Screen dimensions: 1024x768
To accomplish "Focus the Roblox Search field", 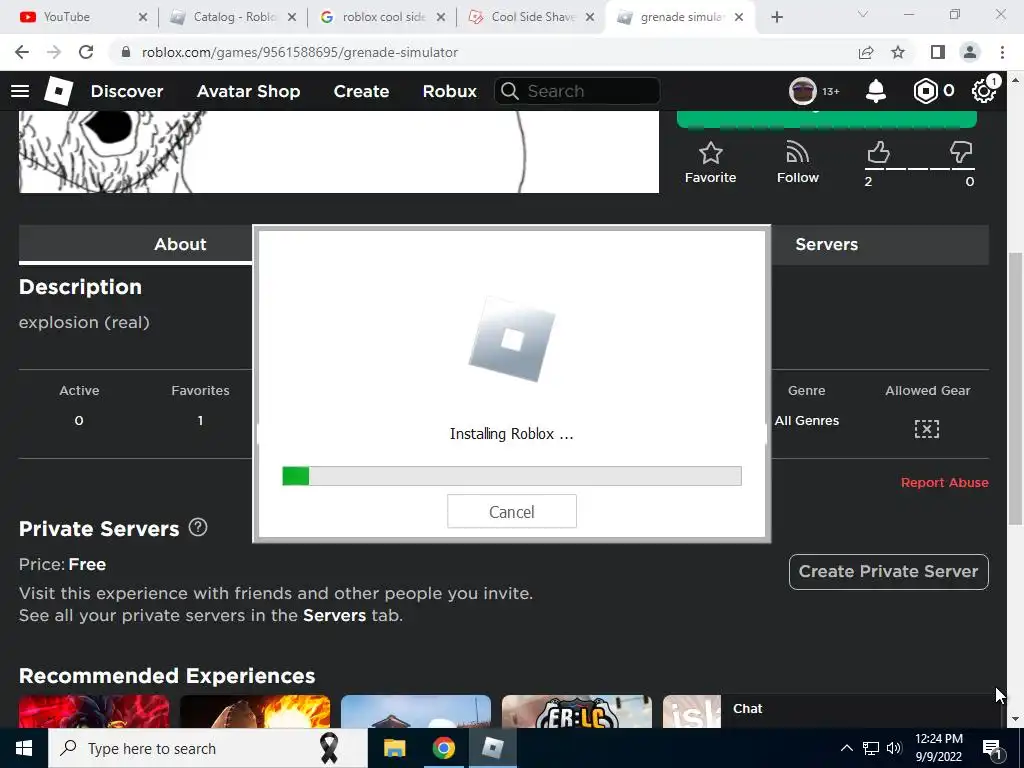I will [x=577, y=91].
